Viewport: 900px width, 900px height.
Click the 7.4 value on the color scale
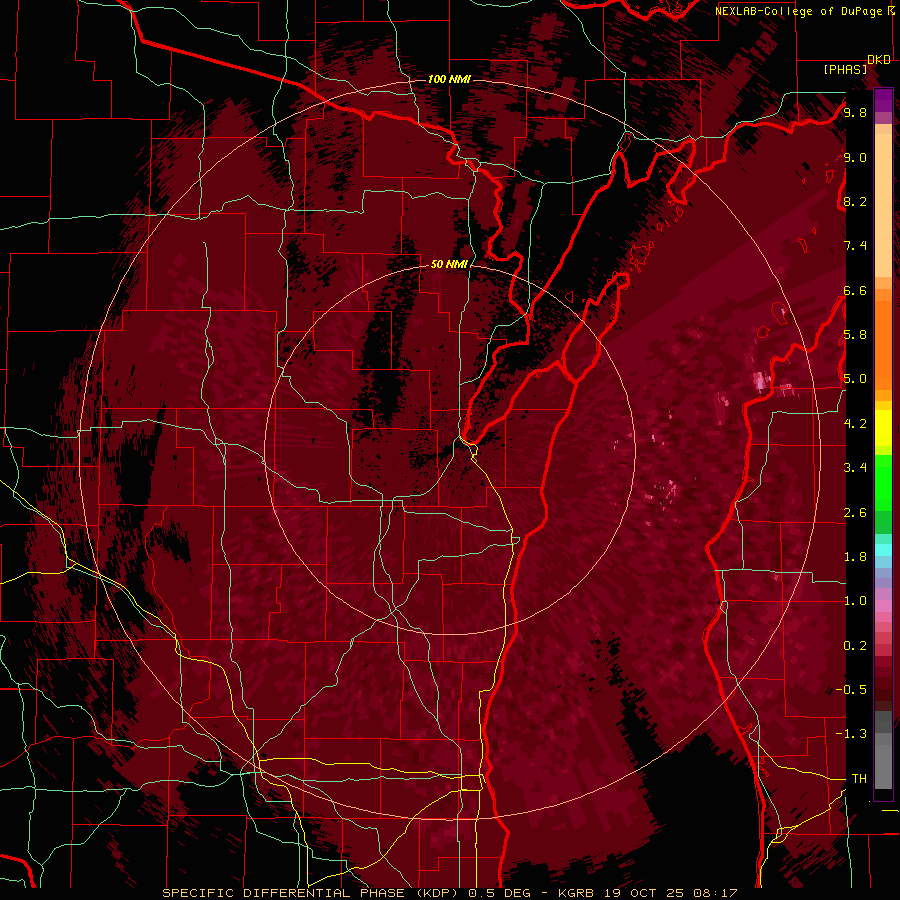point(855,246)
